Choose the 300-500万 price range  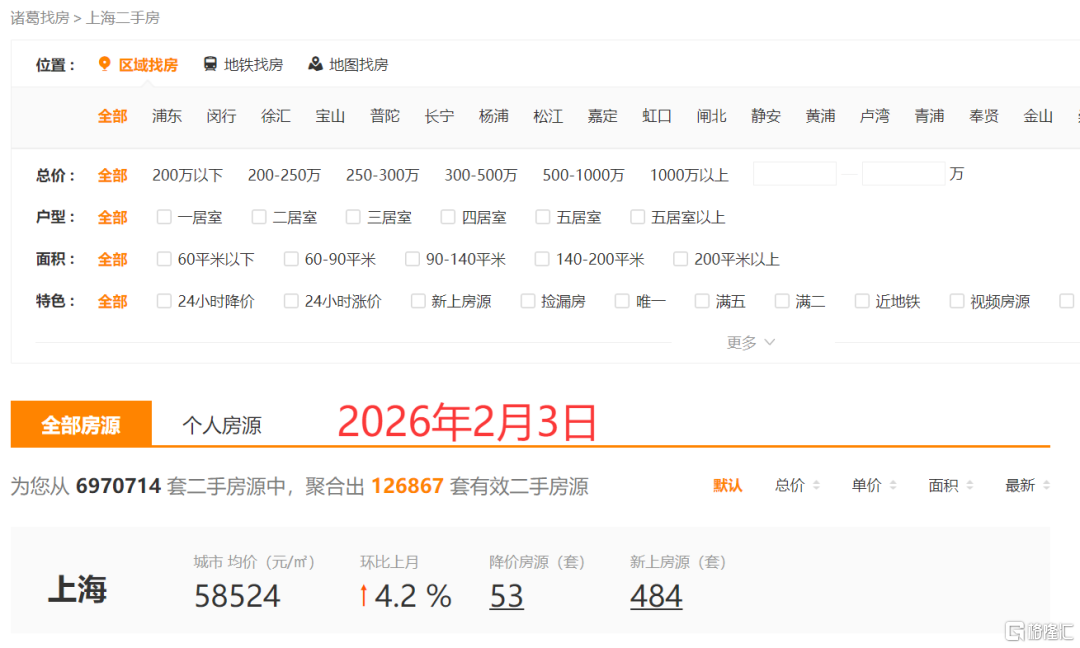tap(480, 175)
